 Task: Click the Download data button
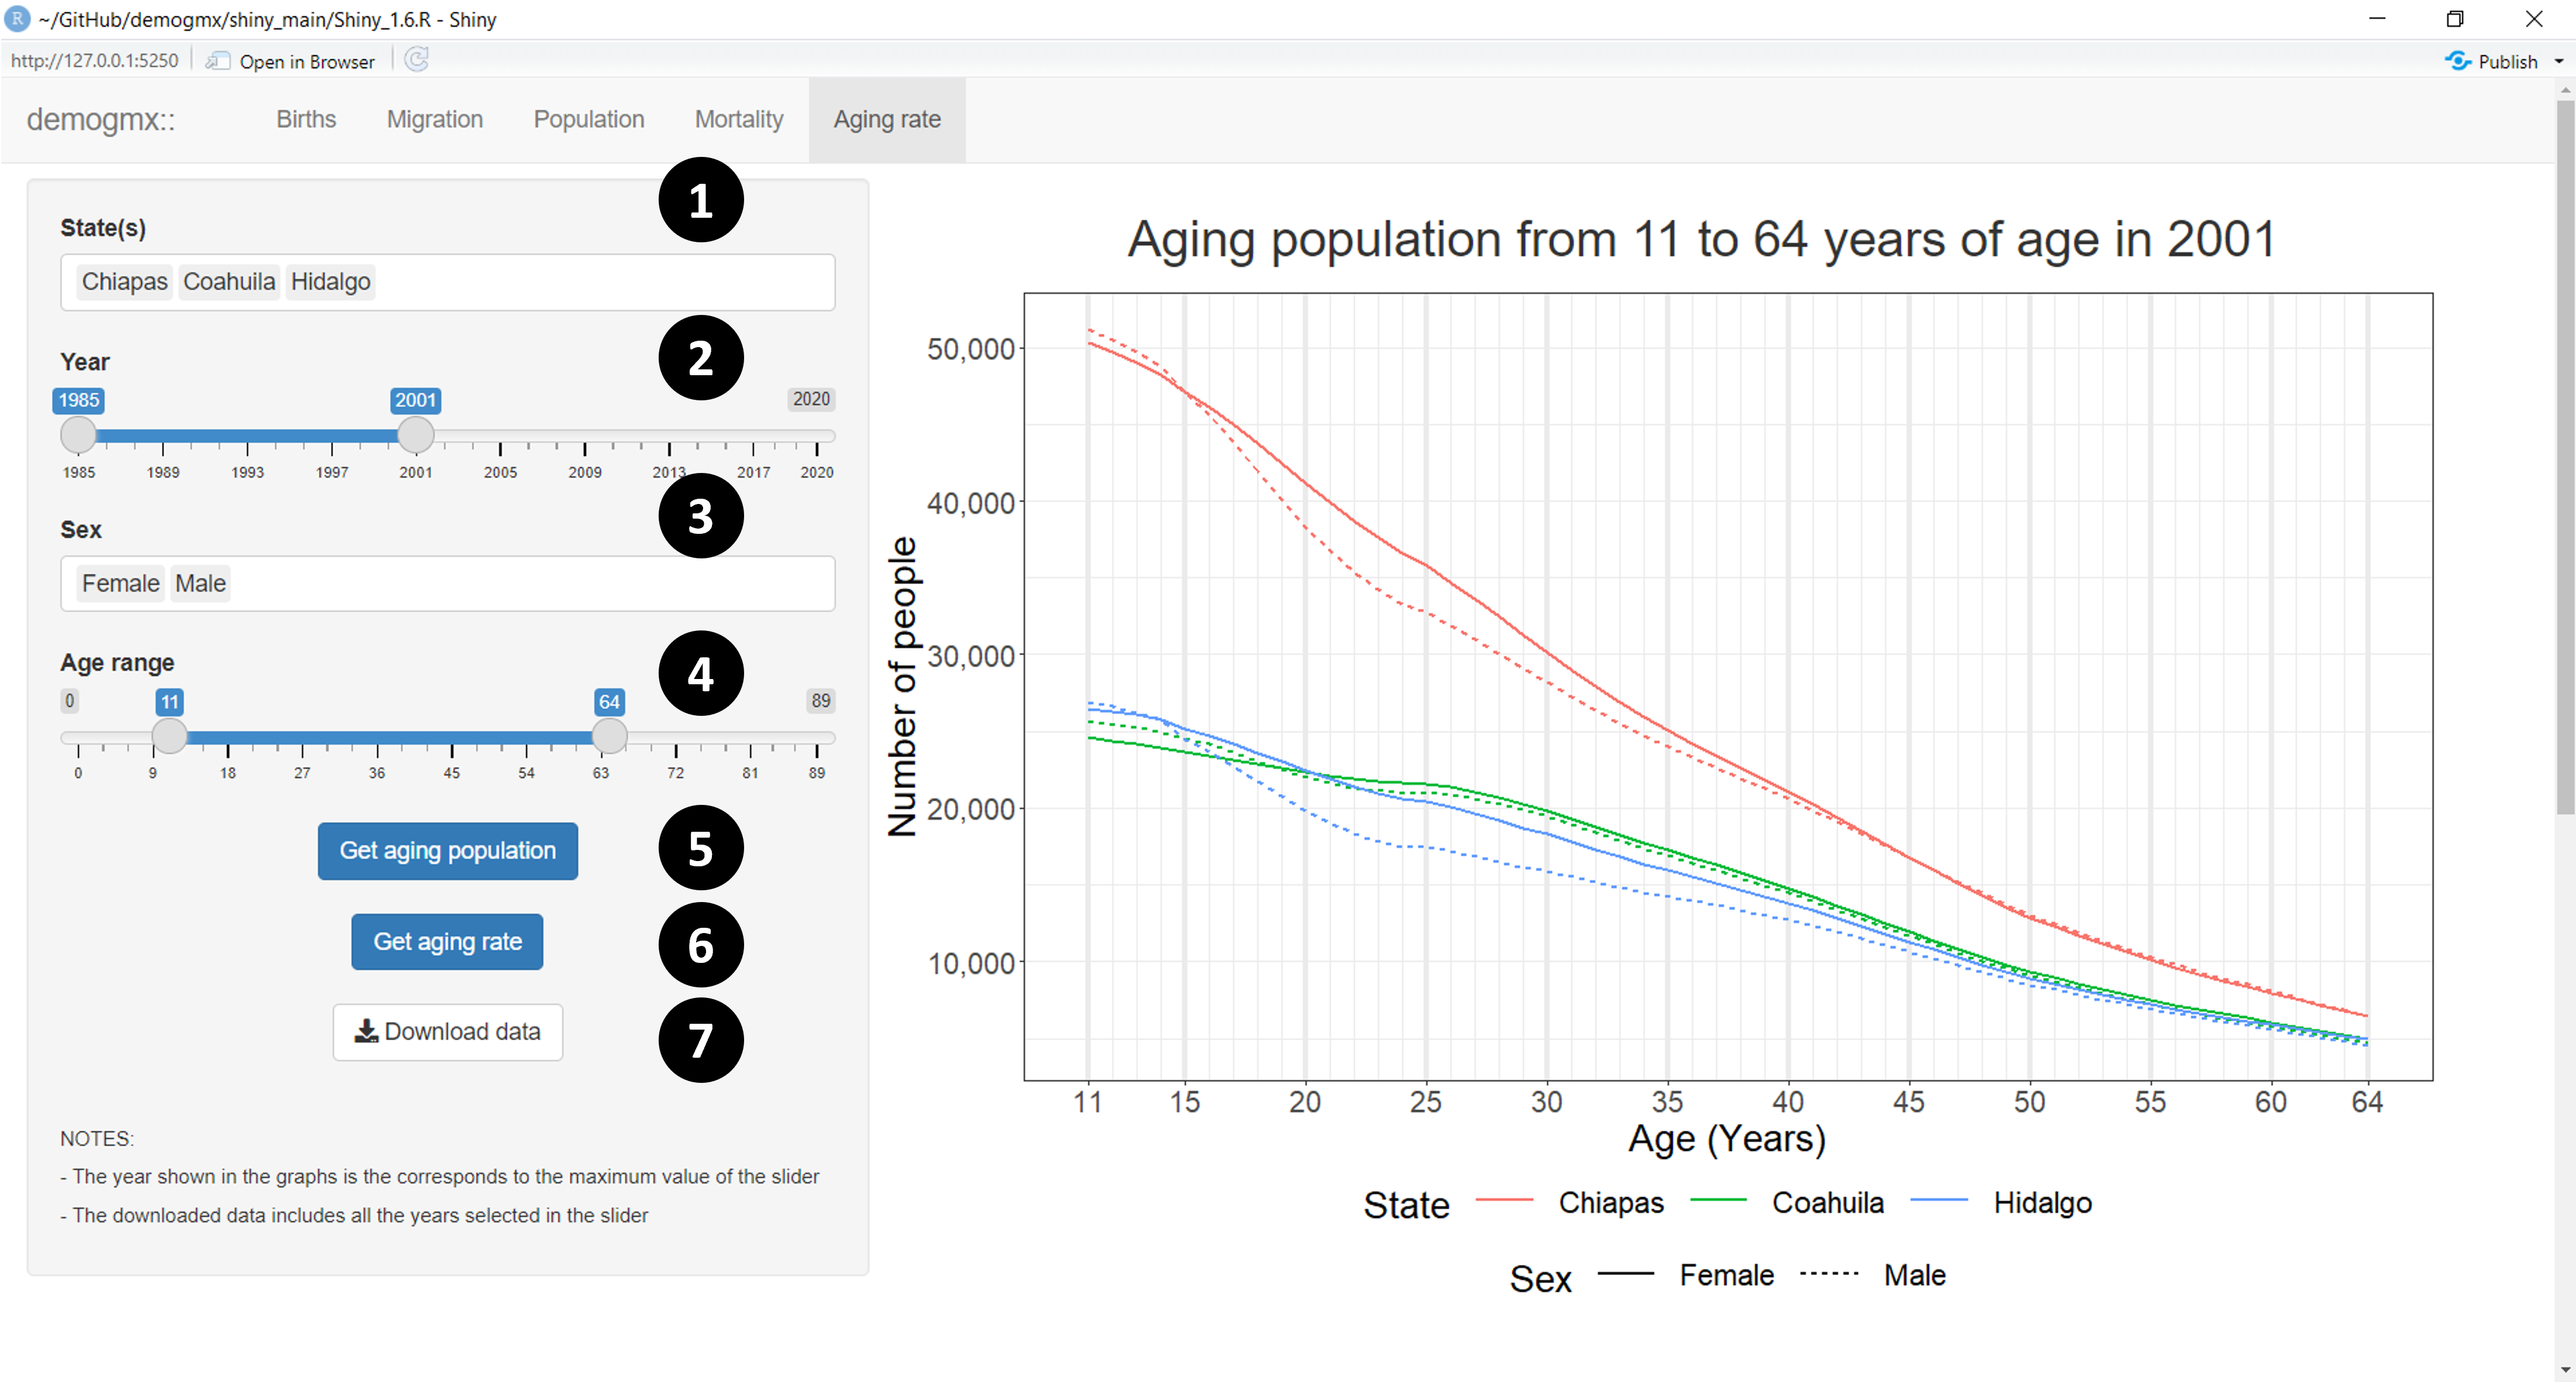point(447,1031)
